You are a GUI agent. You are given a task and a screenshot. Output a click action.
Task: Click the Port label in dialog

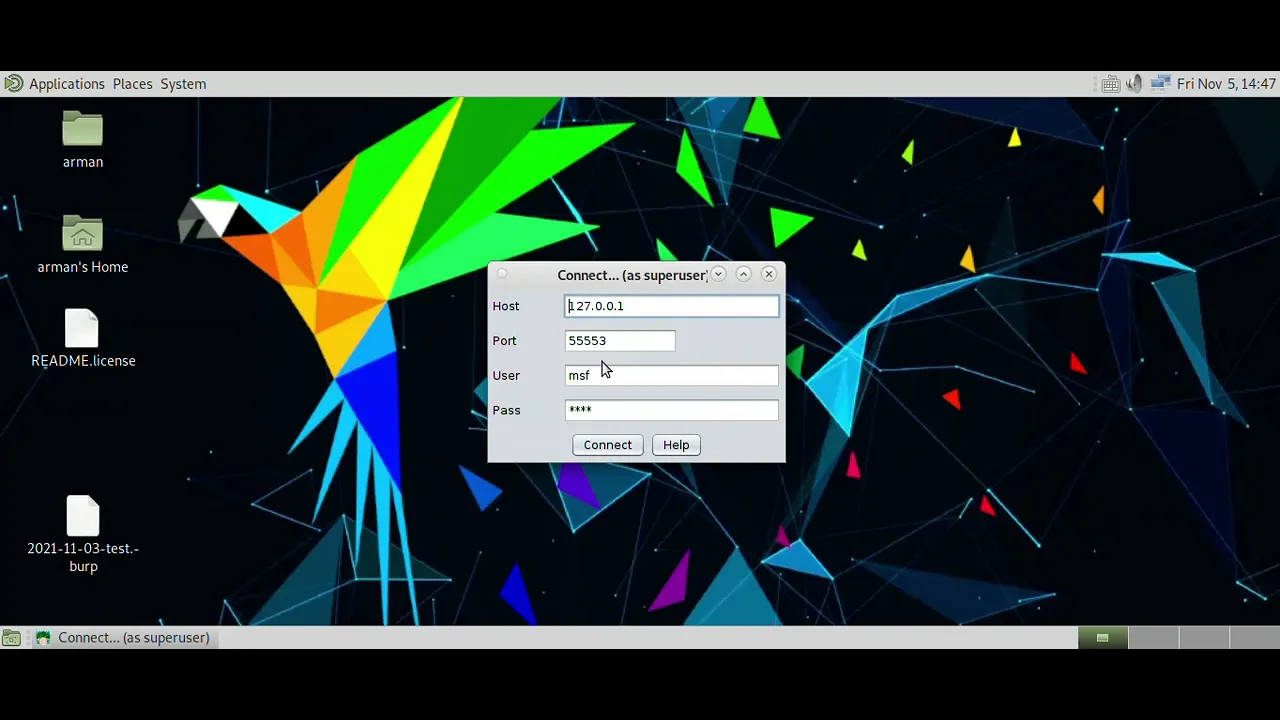click(504, 341)
